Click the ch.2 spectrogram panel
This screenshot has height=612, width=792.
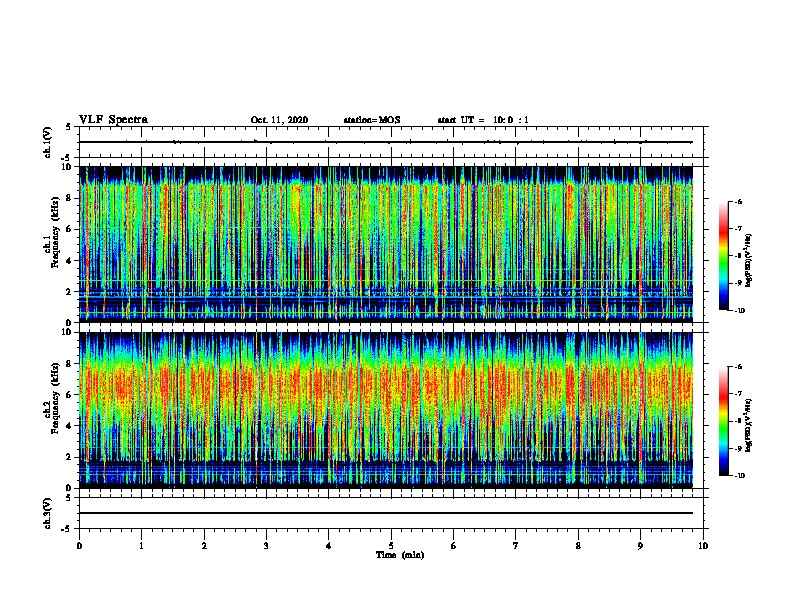[386, 410]
